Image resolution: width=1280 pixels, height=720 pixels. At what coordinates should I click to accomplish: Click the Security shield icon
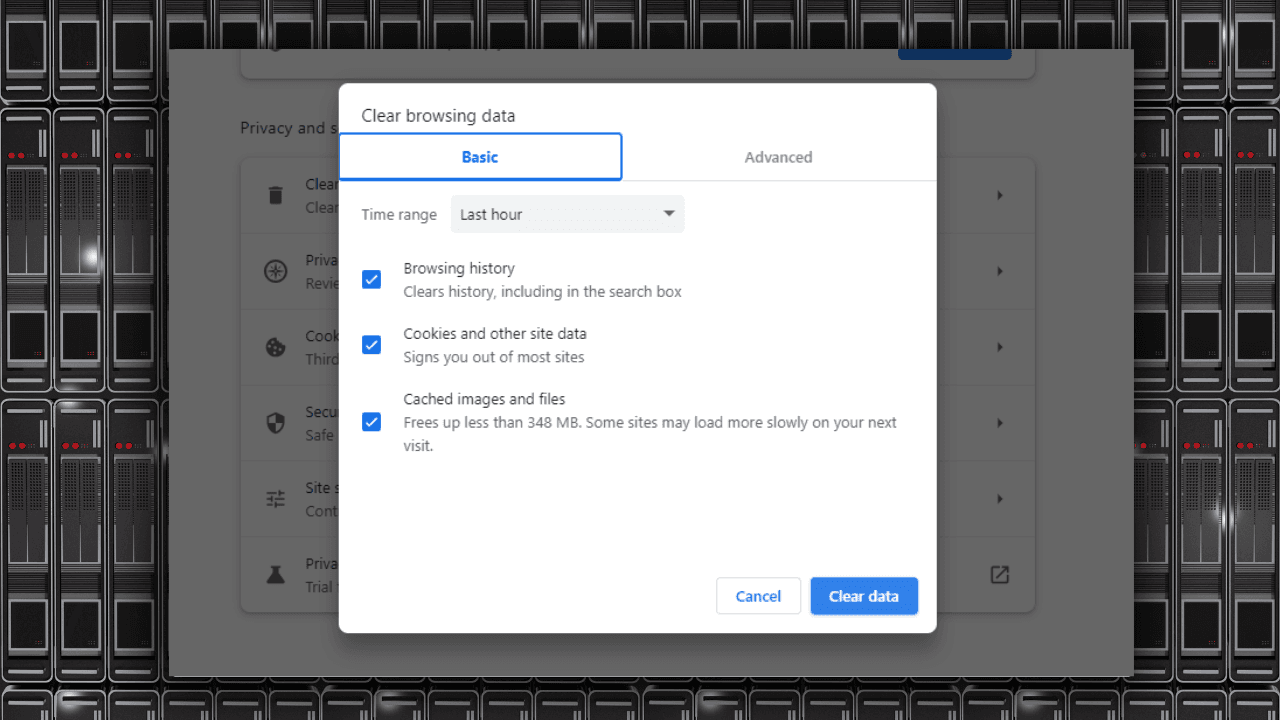(x=276, y=423)
